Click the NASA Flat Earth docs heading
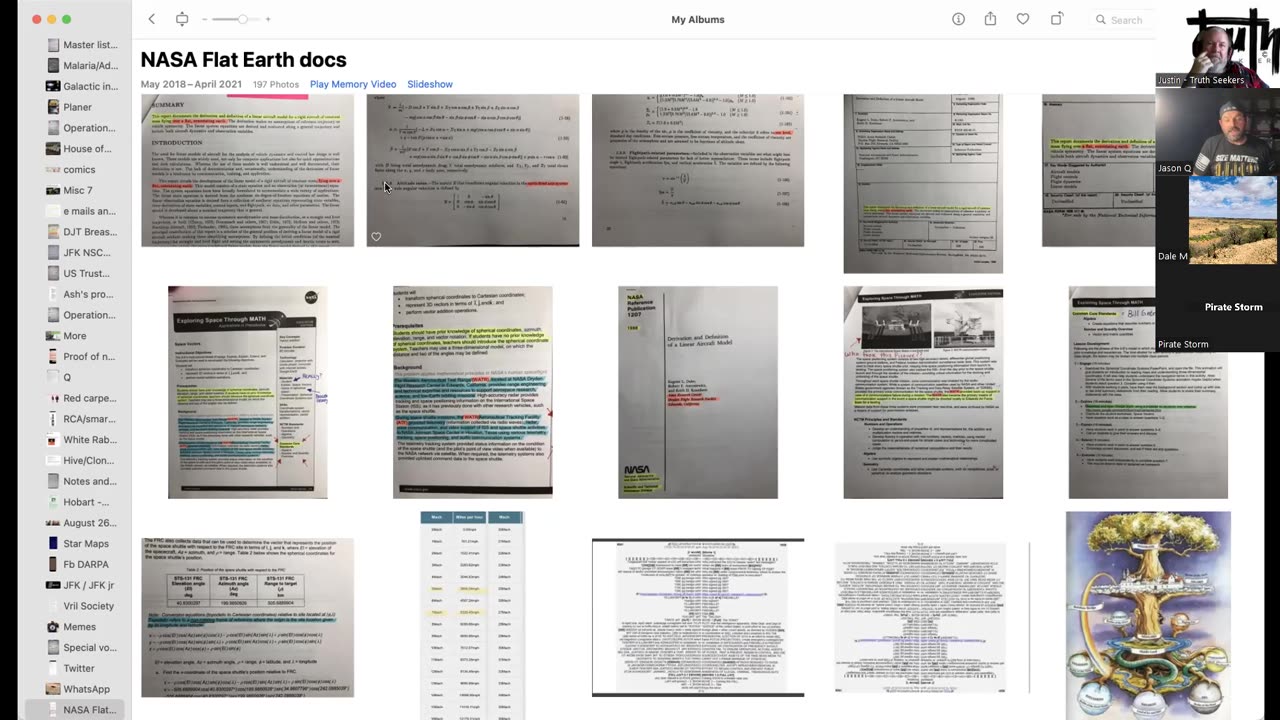The image size is (1280, 720). pos(243,60)
